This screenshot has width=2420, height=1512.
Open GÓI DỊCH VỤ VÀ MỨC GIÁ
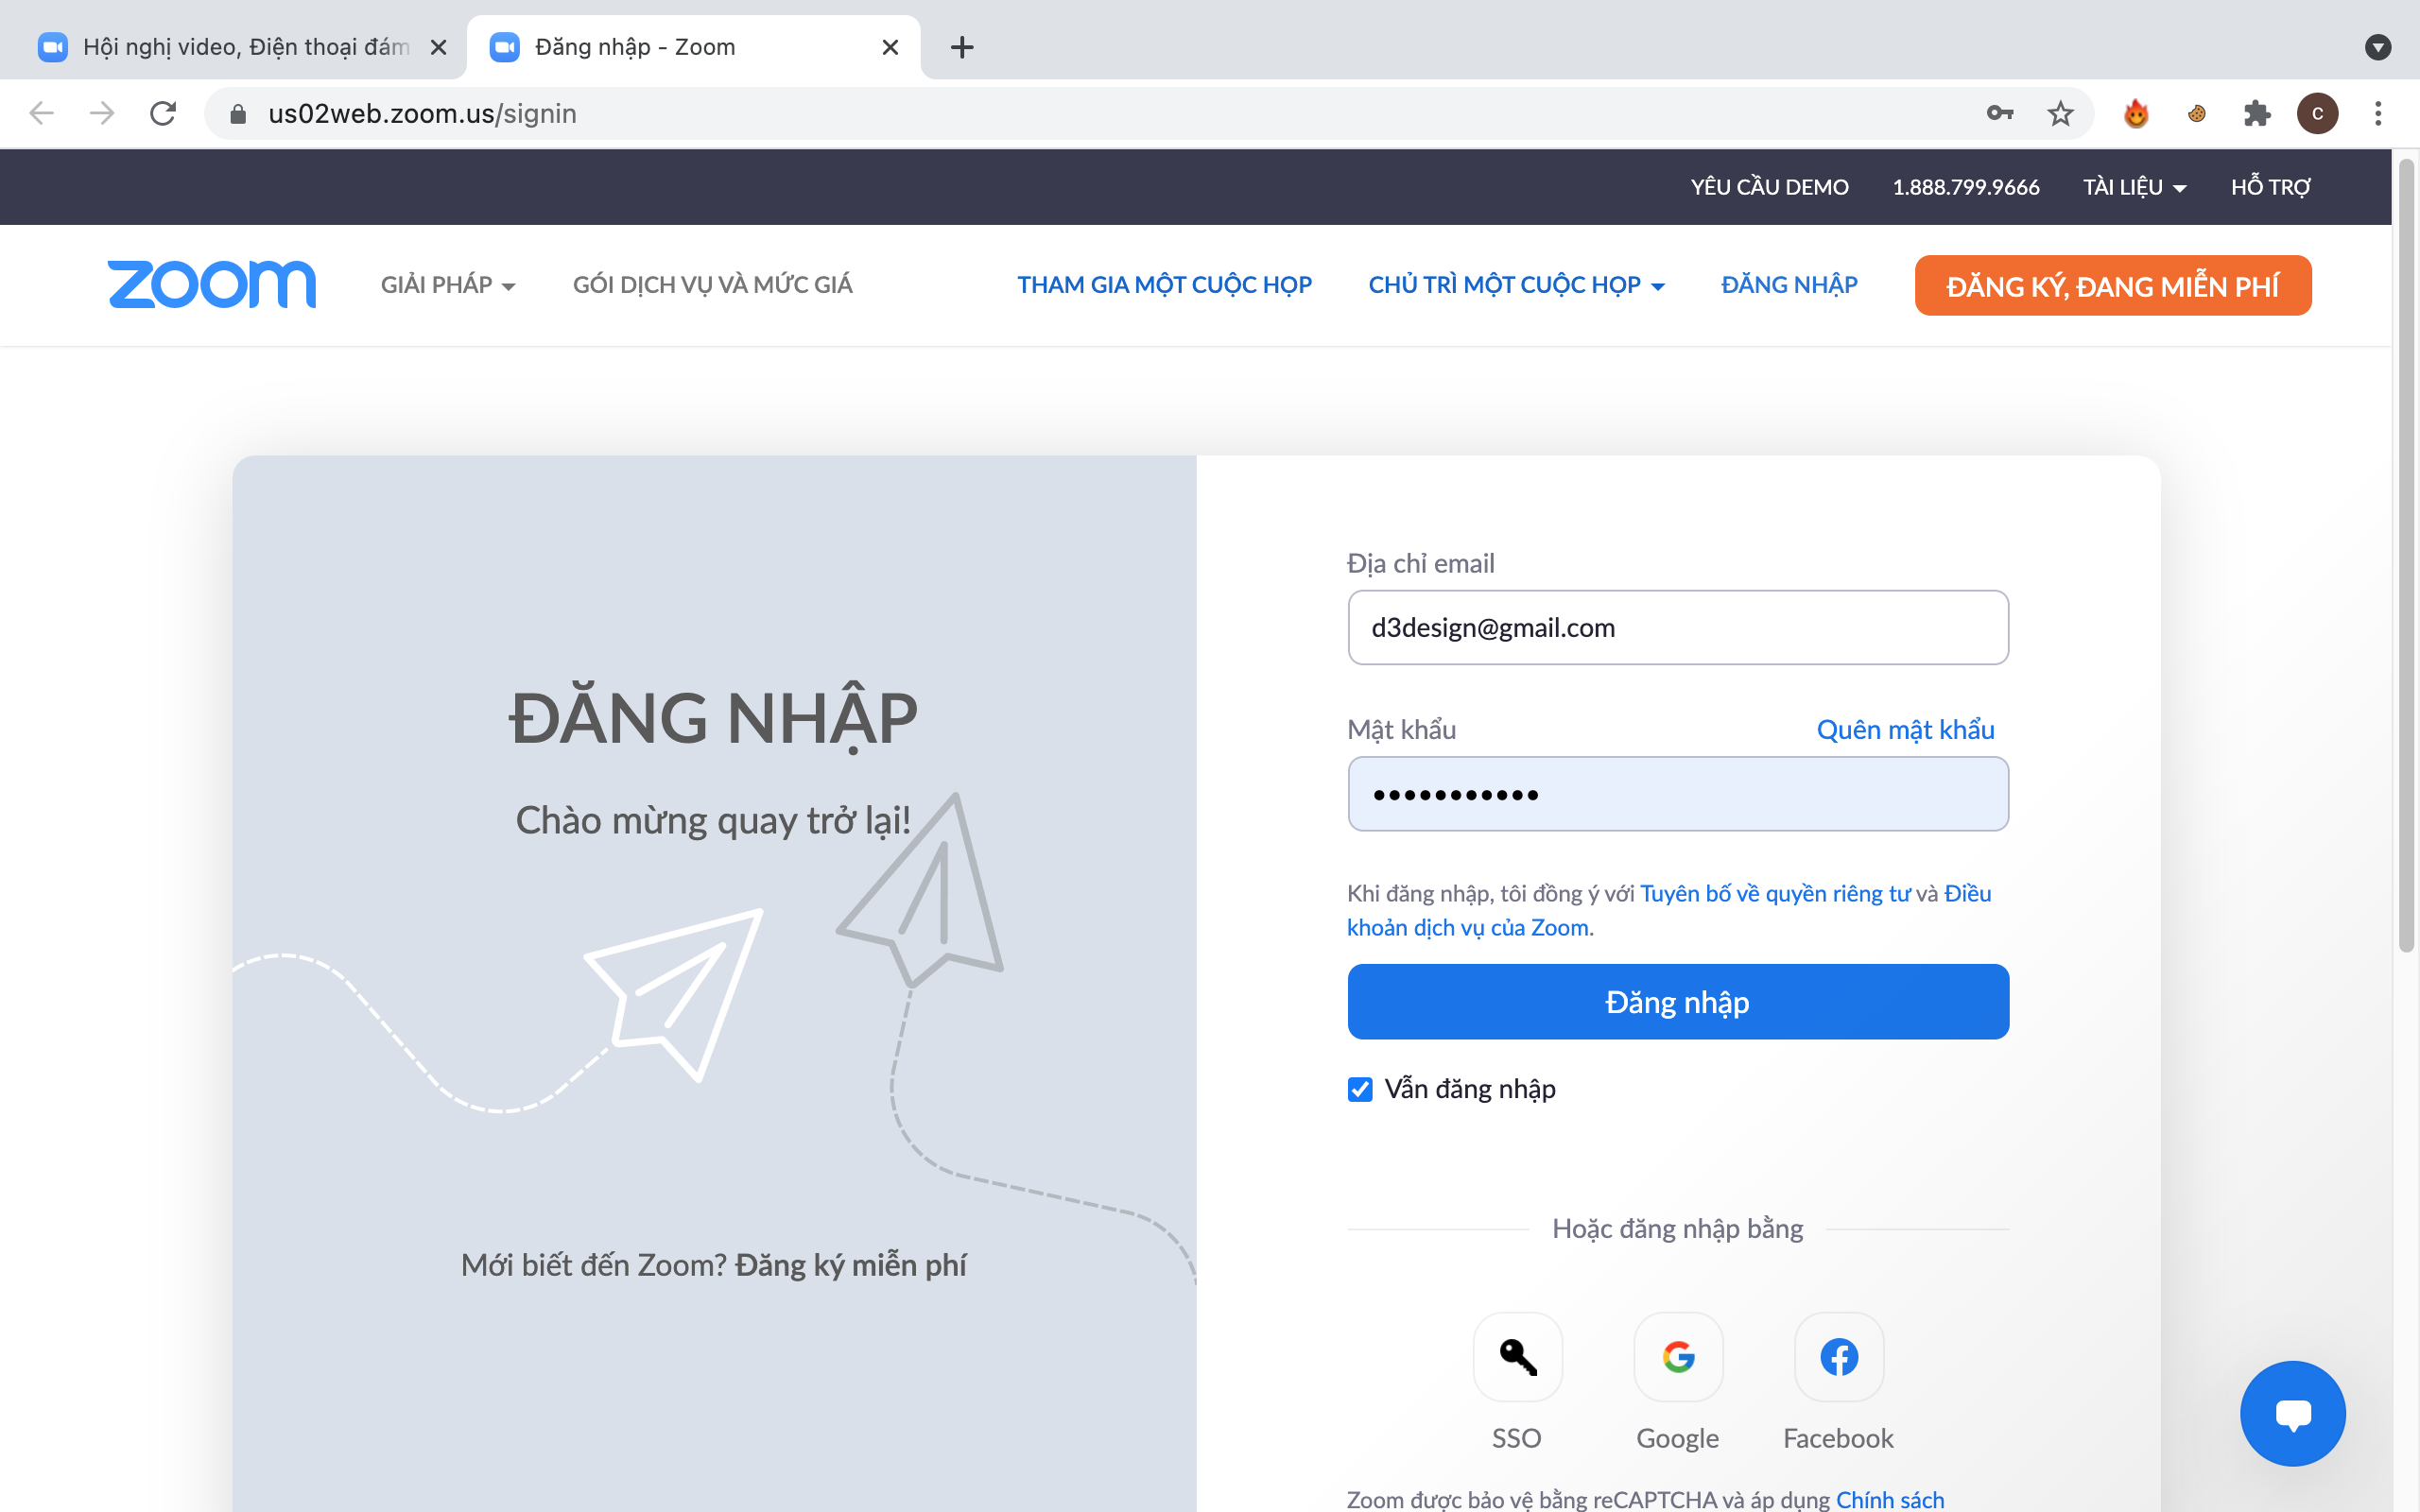[x=712, y=285]
